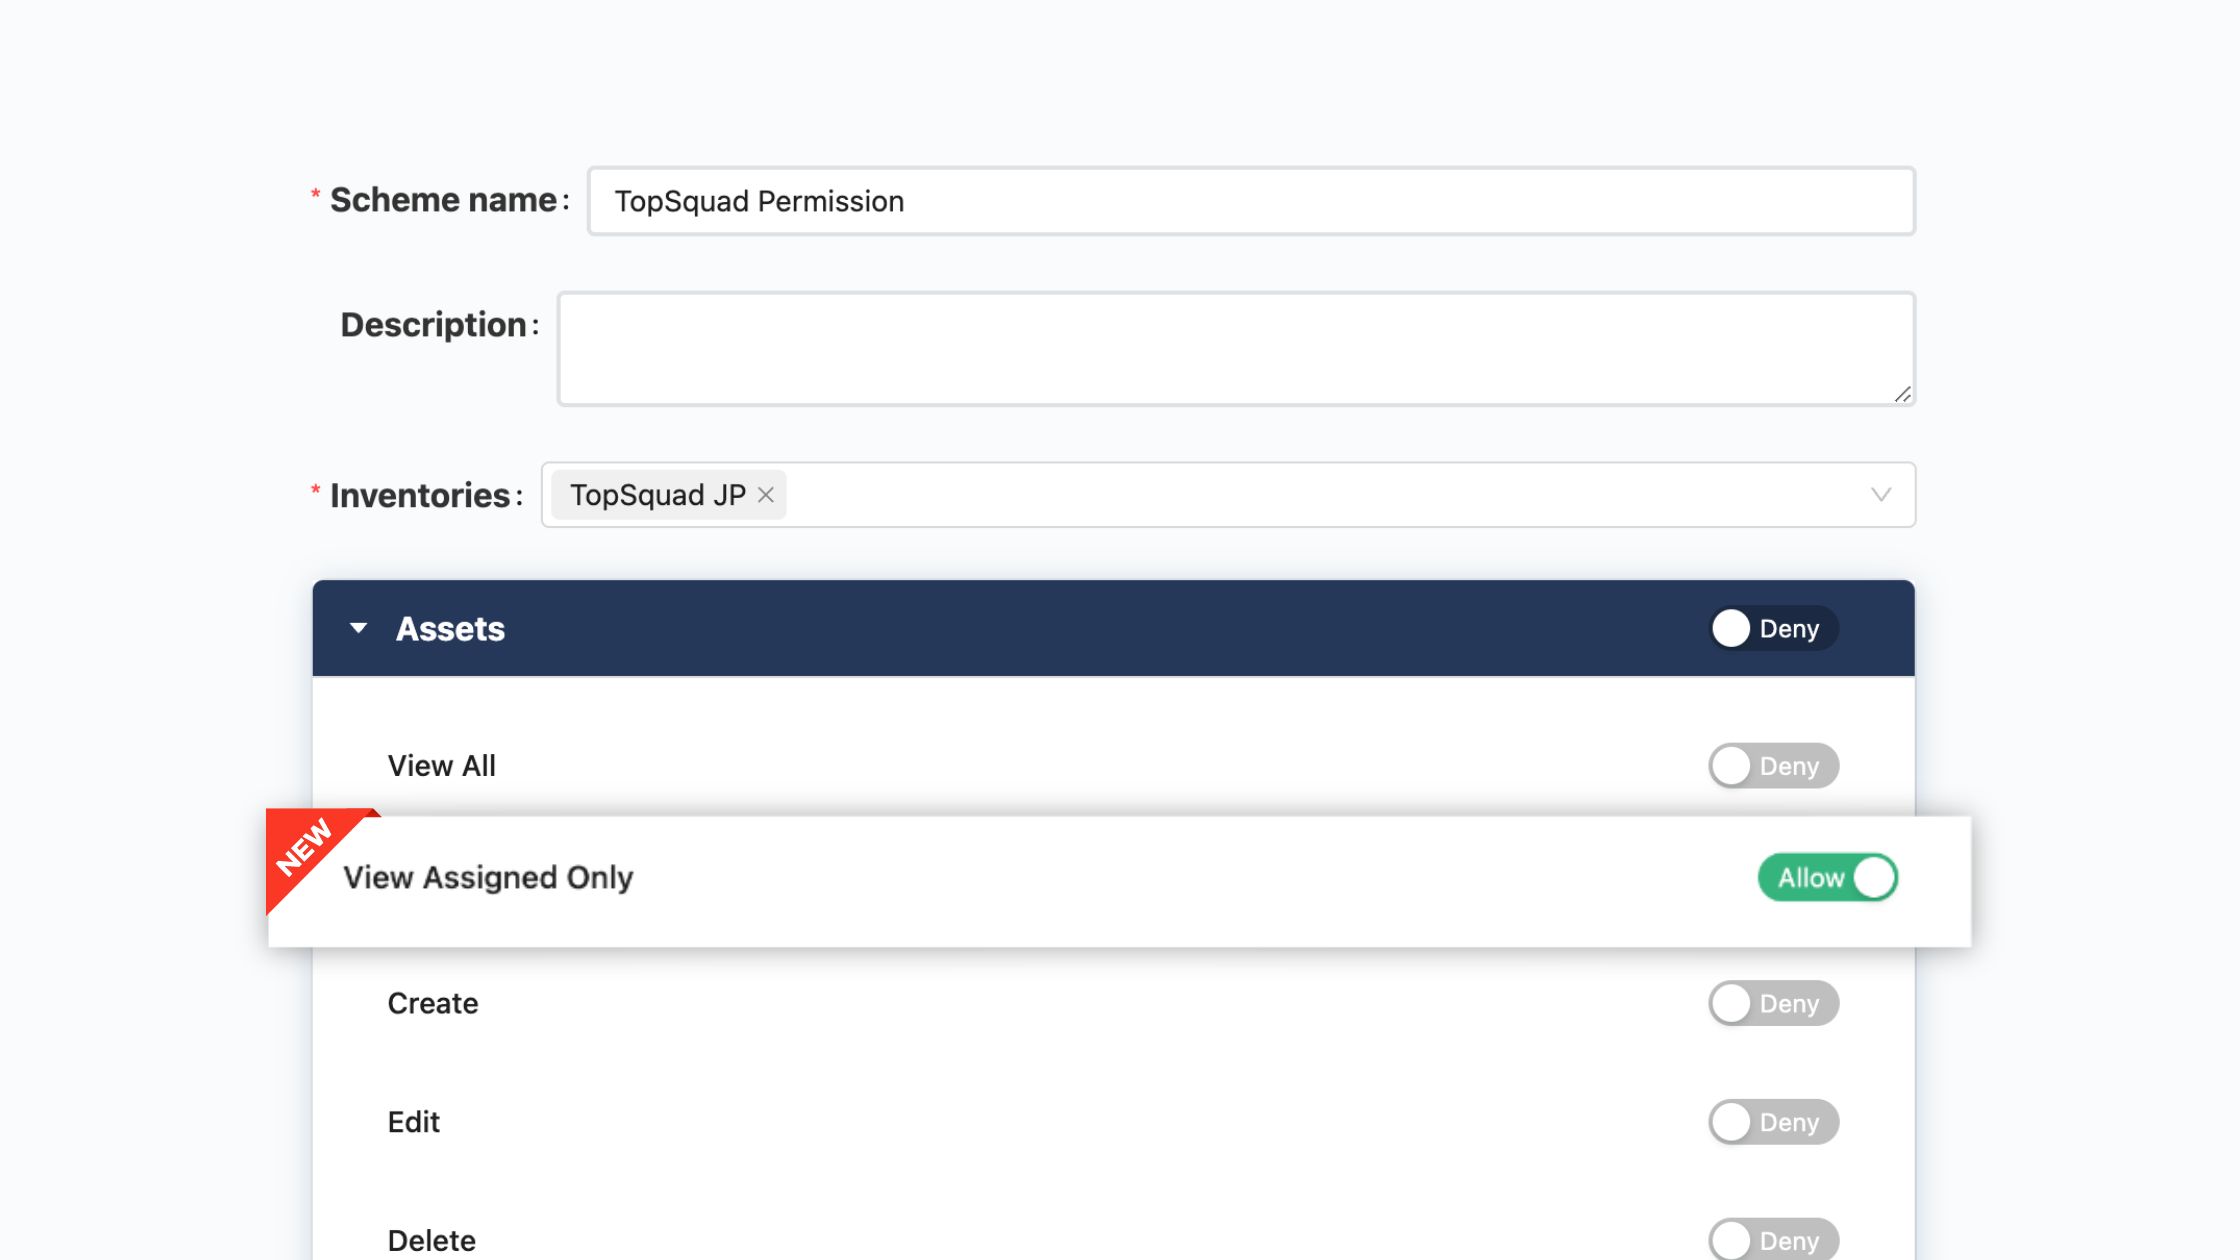Remove TopSquad JP inventory tag
Image resolution: width=2240 pixels, height=1260 pixels.
[766, 495]
